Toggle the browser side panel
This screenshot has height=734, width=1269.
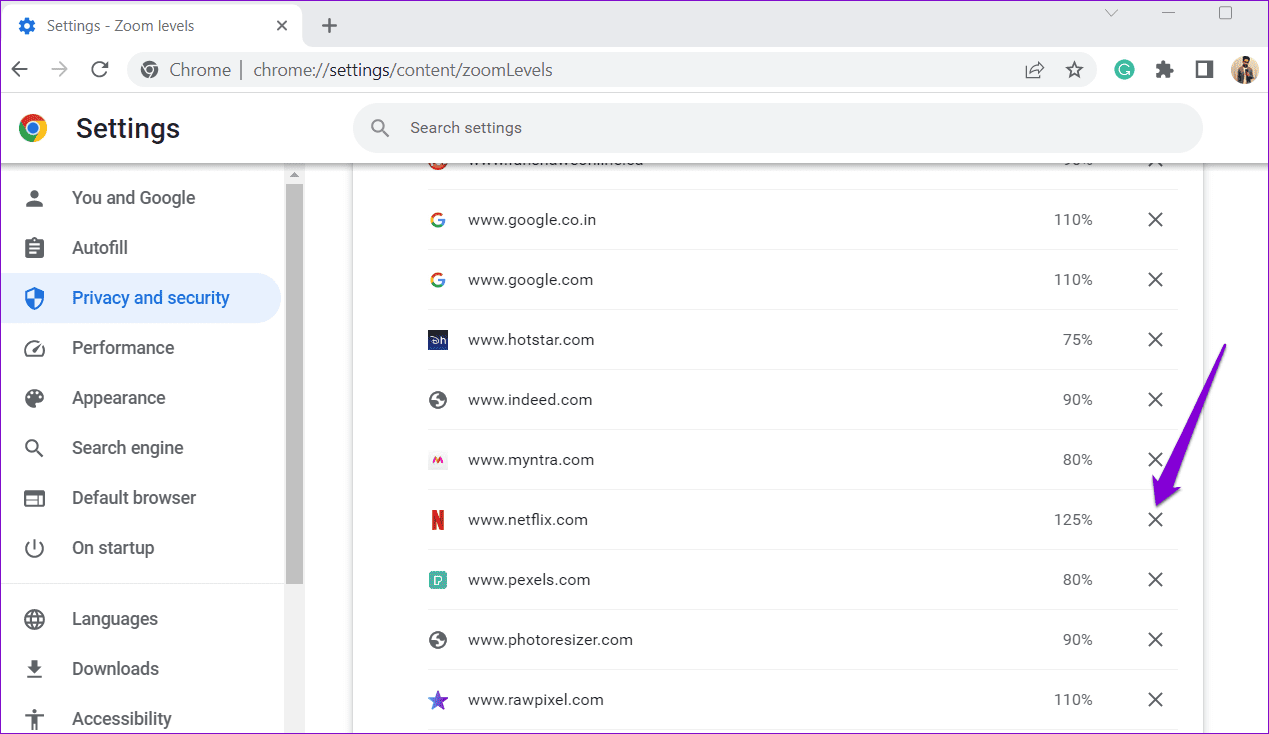click(1204, 70)
